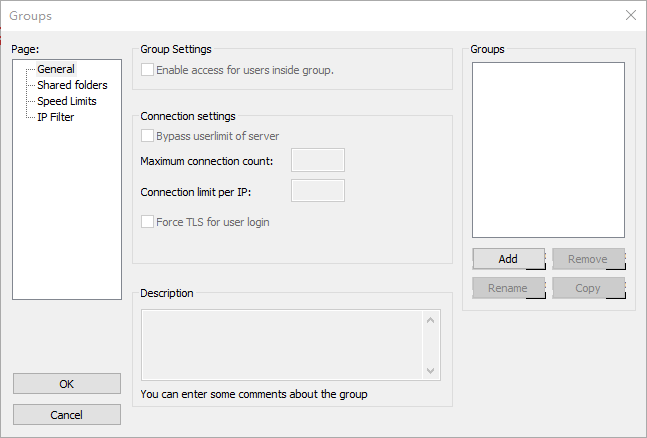The width and height of the screenshot is (647, 438).
Task: Select the General page in tree
Action: click(x=56, y=69)
